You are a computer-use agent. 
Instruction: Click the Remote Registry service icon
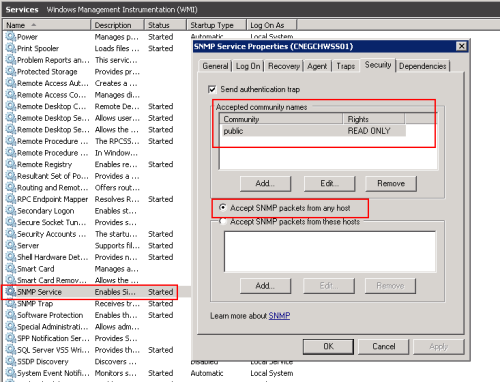(11, 164)
